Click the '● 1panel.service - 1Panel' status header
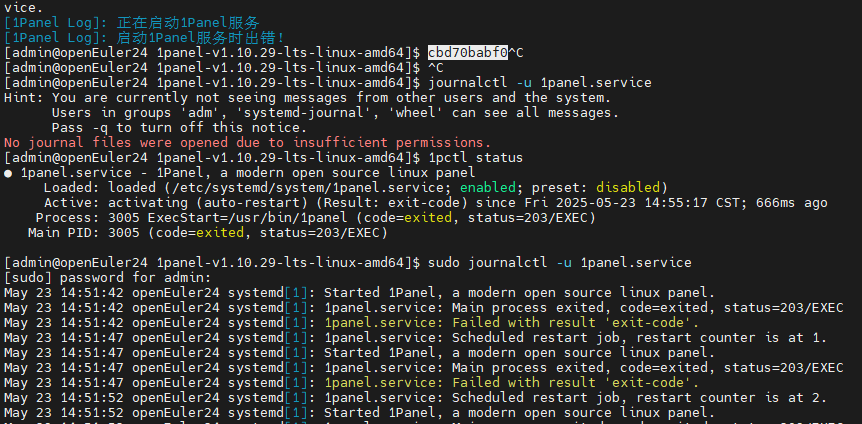The width and height of the screenshot is (862, 424). coord(240,173)
